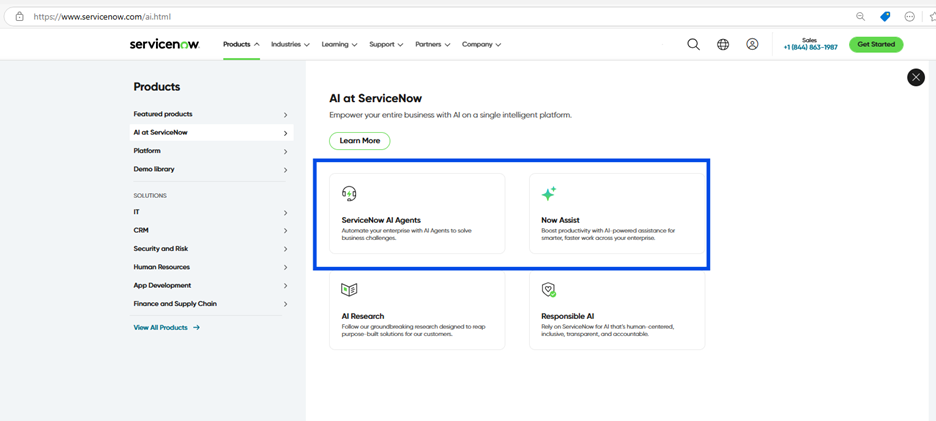Open the user account profile icon
Screen dimensions: 936x421
(x=752, y=44)
